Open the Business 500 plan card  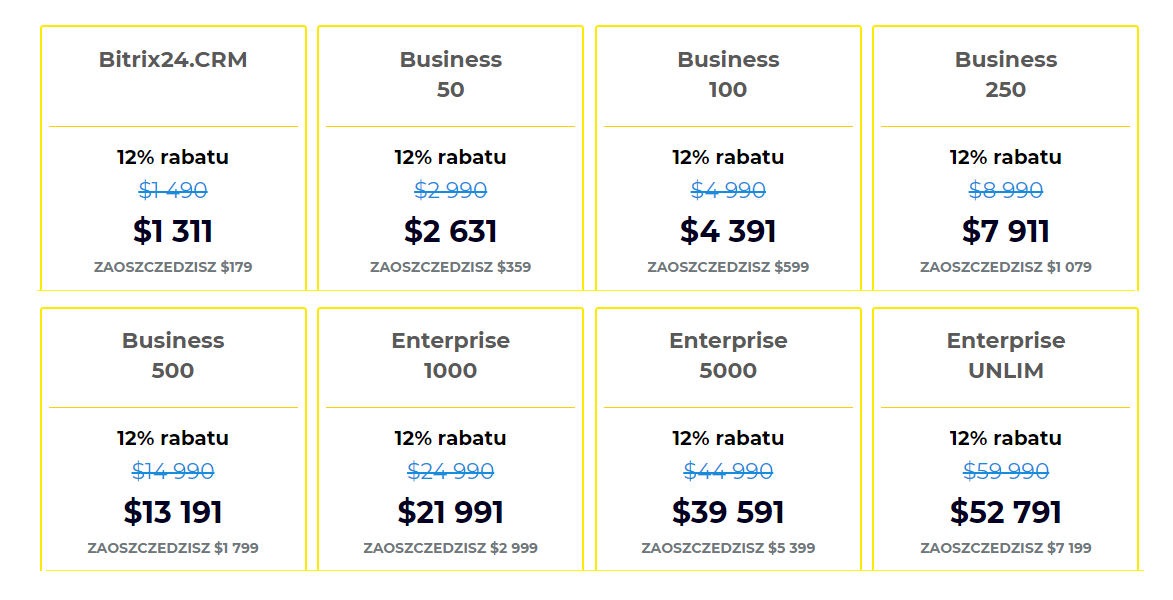pyautogui.click(x=173, y=439)
